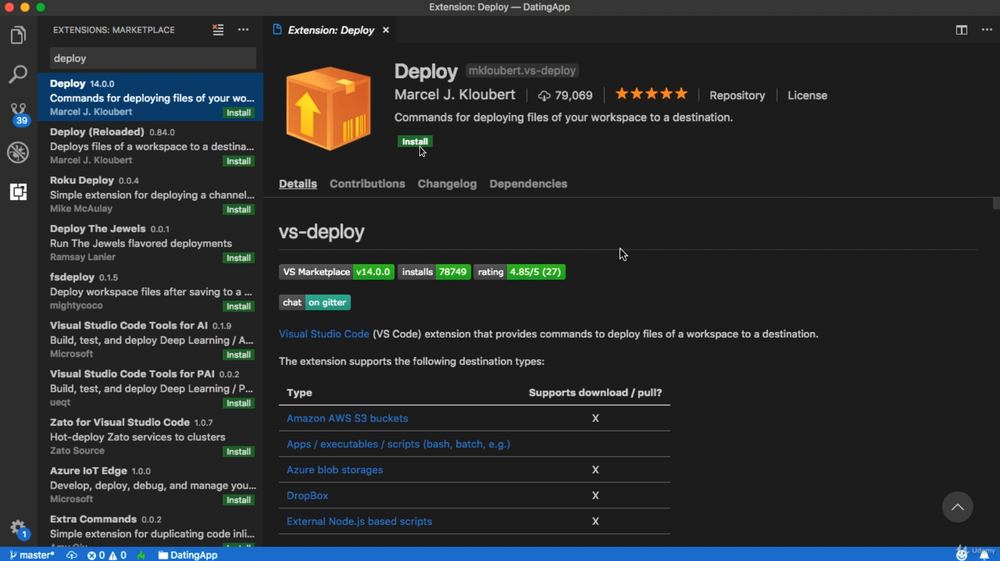Click the synchronize changes cloud icon

click(71, 555)
